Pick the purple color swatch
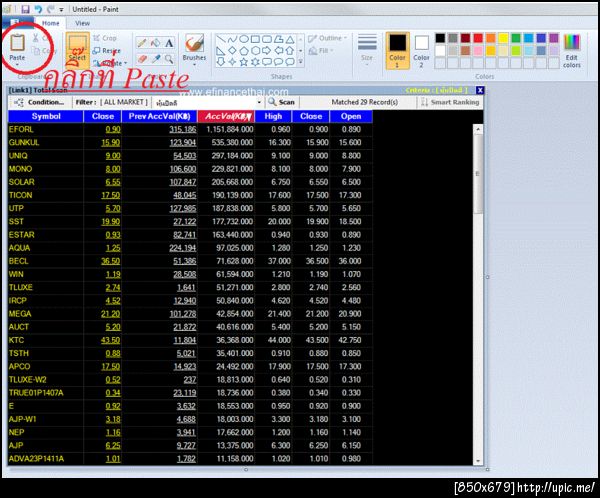 point(554,38)
